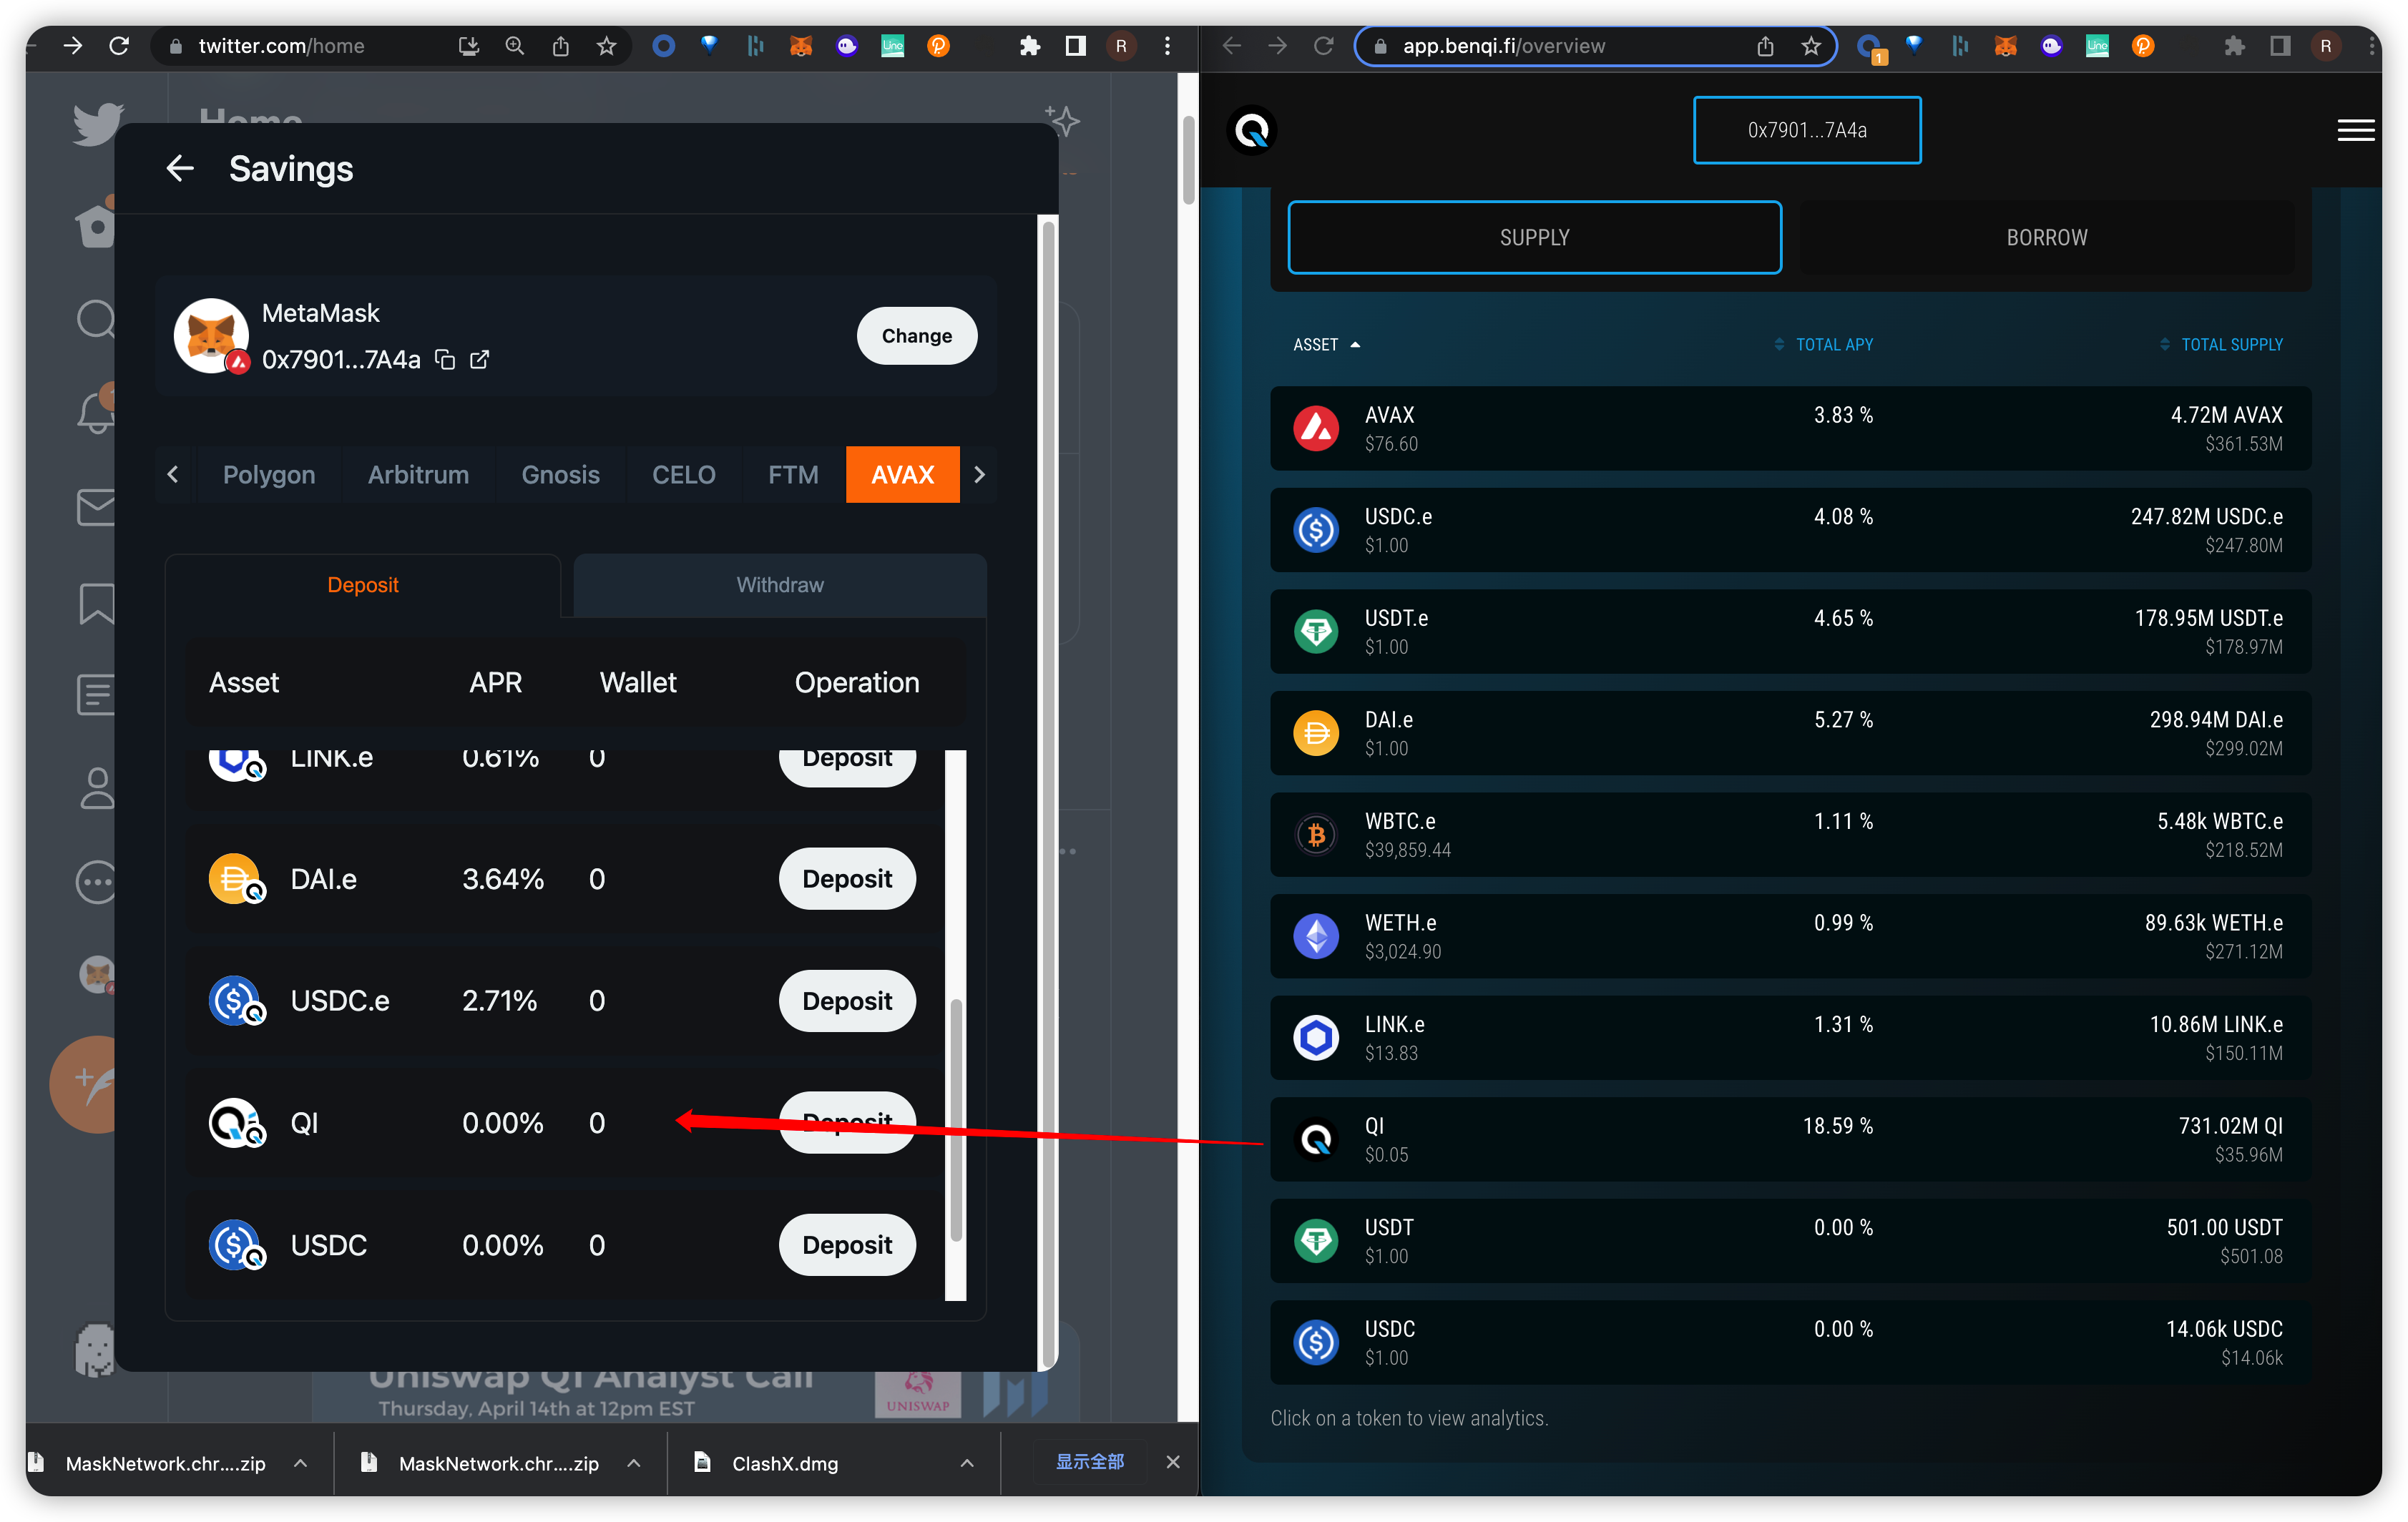
Task: Open wallet address in external explorer
Action: coord(480,360)
